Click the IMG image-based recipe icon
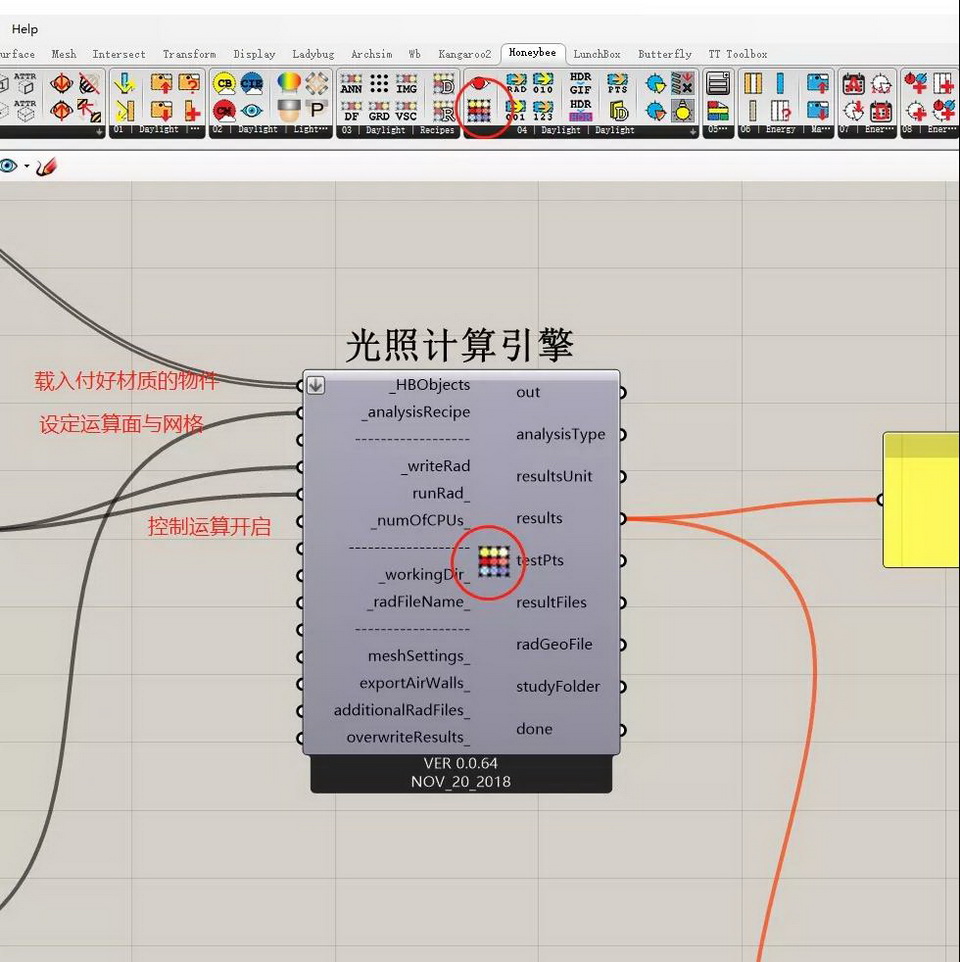Screen dimensions: 960x962 click(x=407, y=84)
